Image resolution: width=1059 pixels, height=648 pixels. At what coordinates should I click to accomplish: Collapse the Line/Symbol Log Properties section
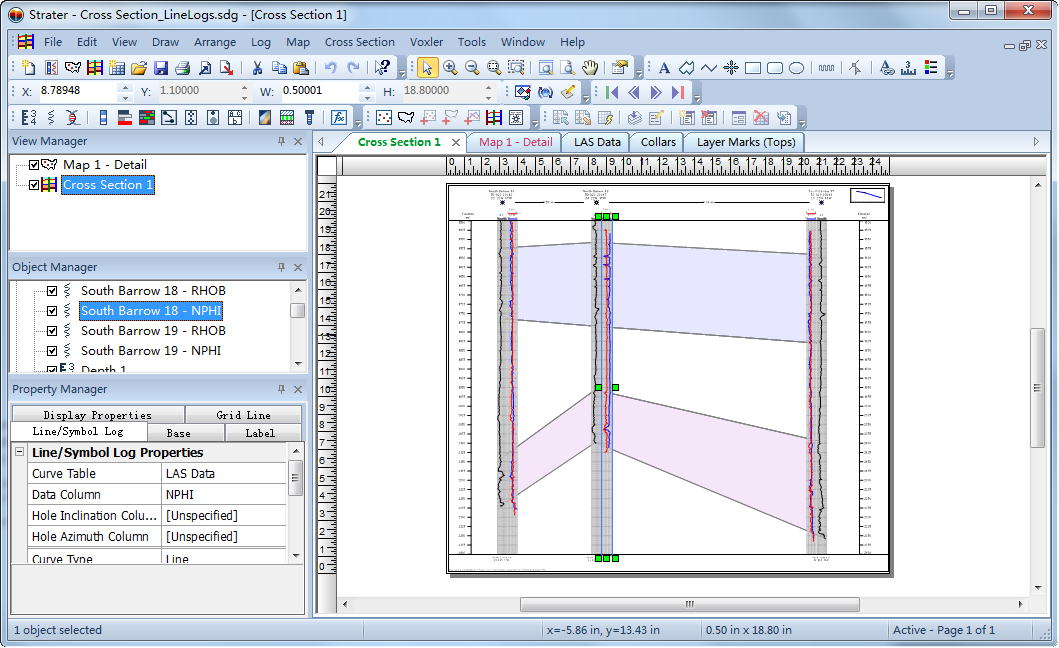pyautogui.click(x=19, y=453)
